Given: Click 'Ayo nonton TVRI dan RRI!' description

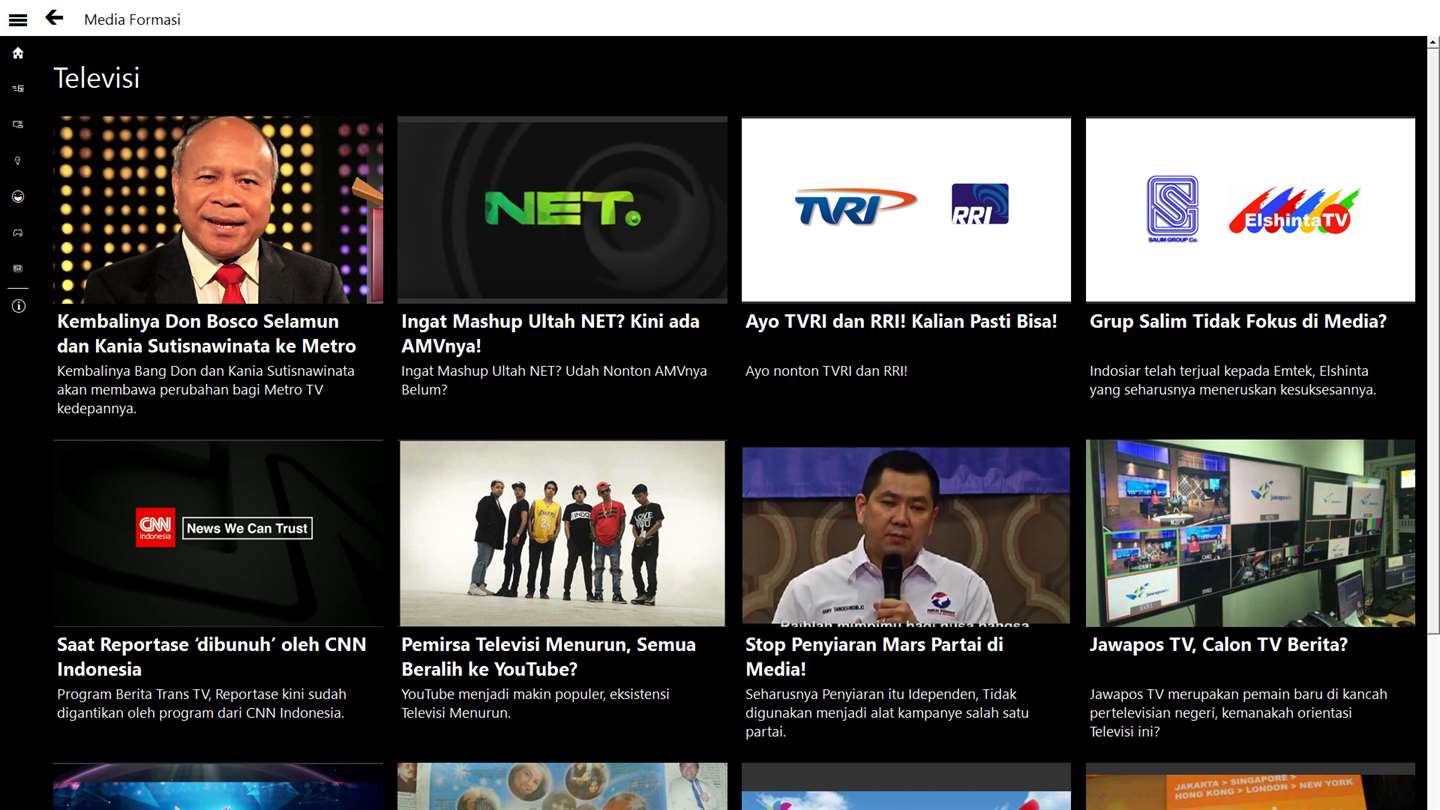Looking at the screenshot, I should tap(827, 371).
